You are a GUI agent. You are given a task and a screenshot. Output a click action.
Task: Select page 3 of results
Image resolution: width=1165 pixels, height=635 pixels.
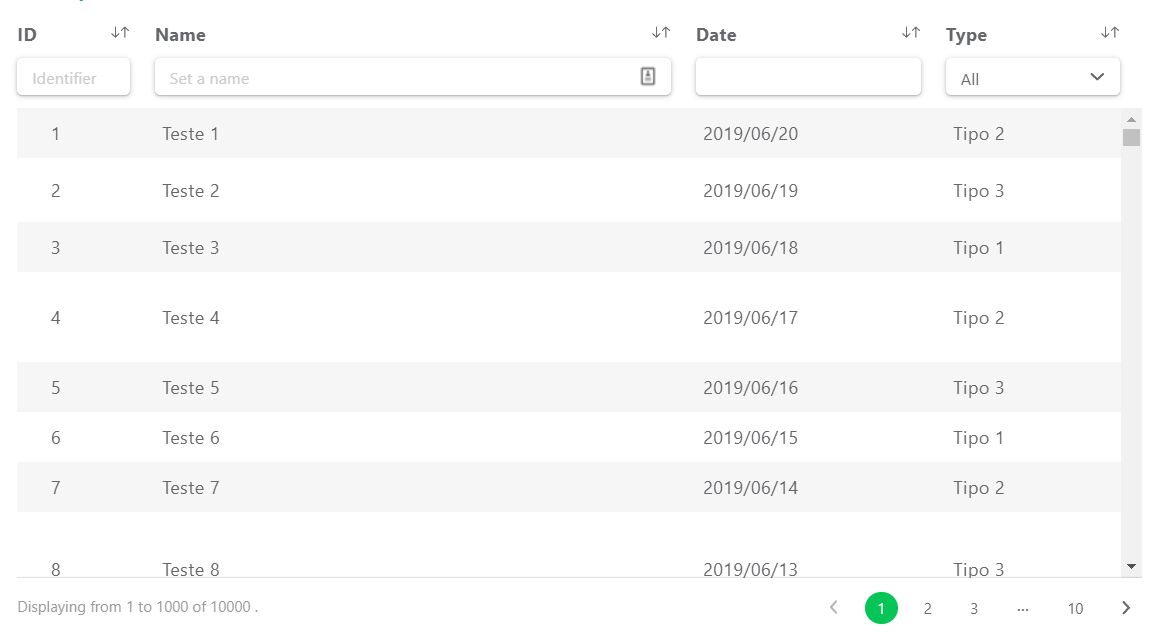973,608
